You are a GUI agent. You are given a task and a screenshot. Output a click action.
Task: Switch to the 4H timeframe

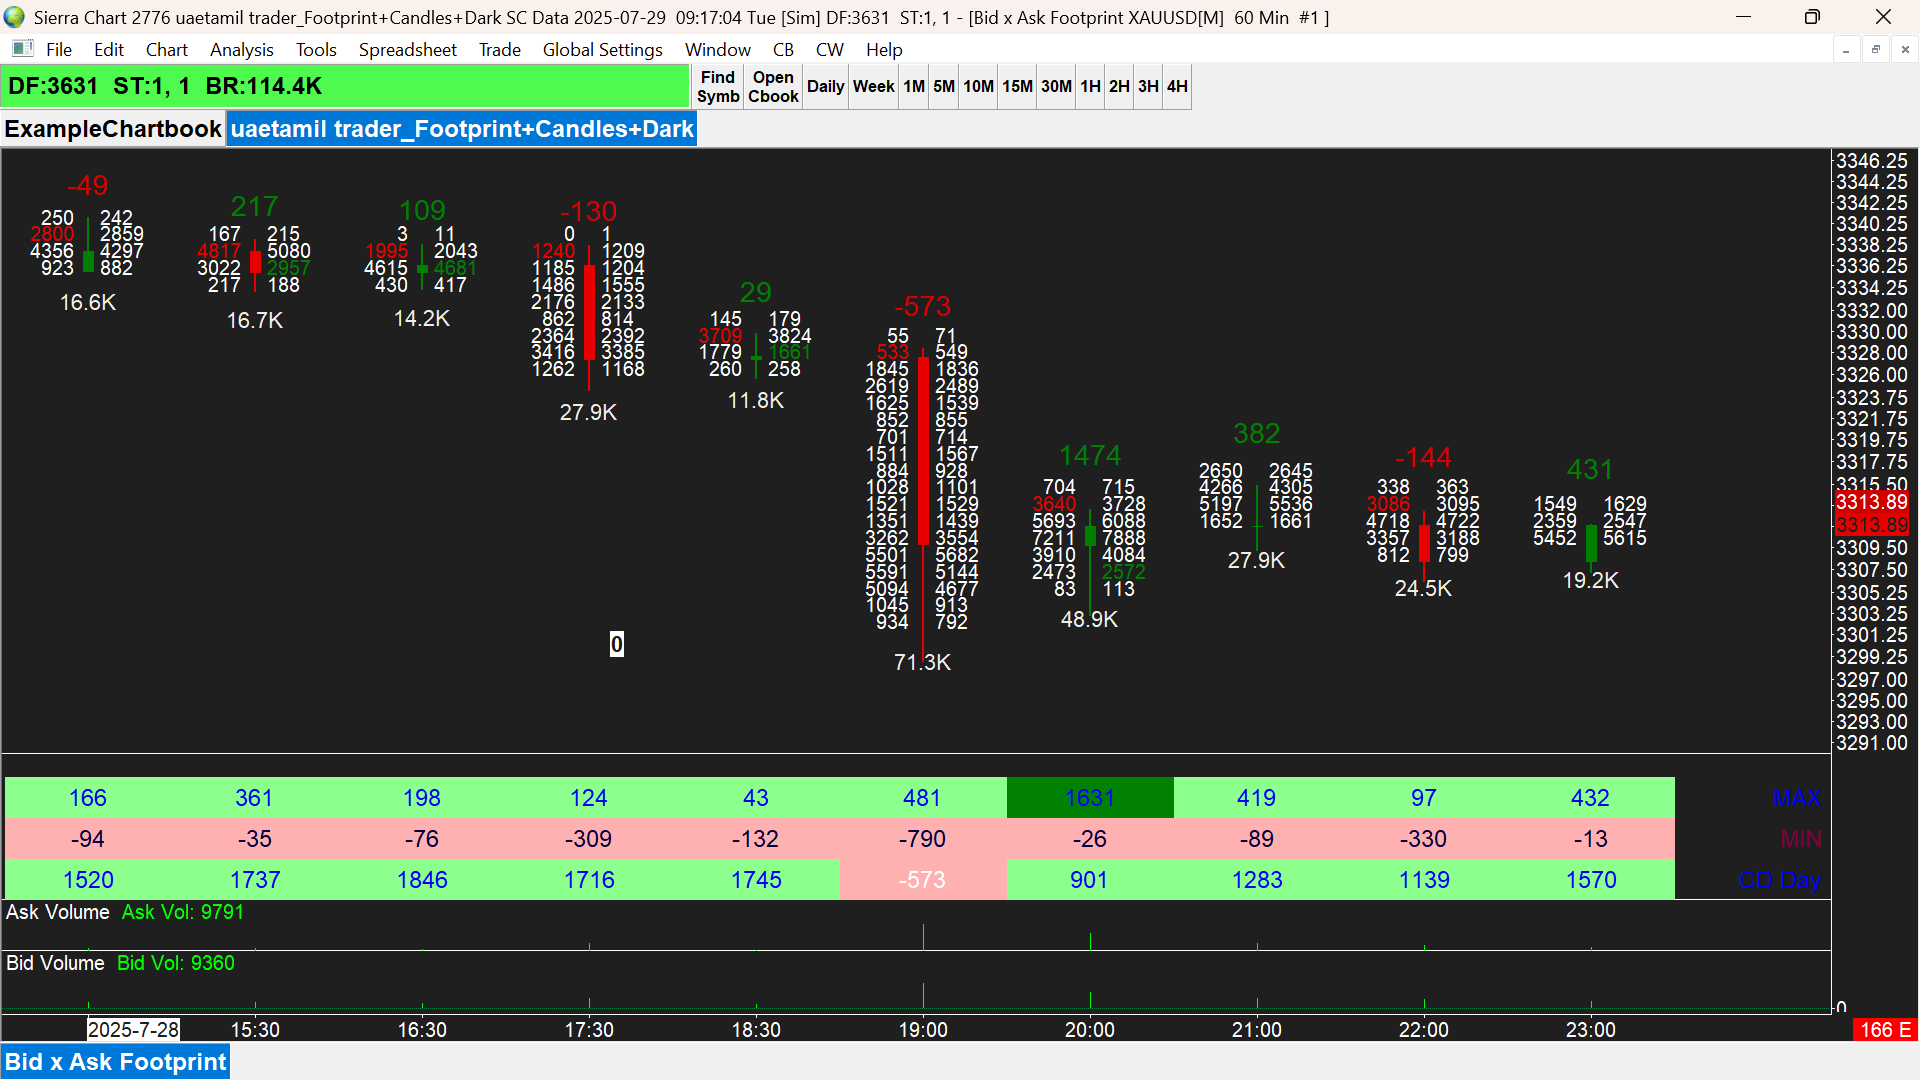1177,87
